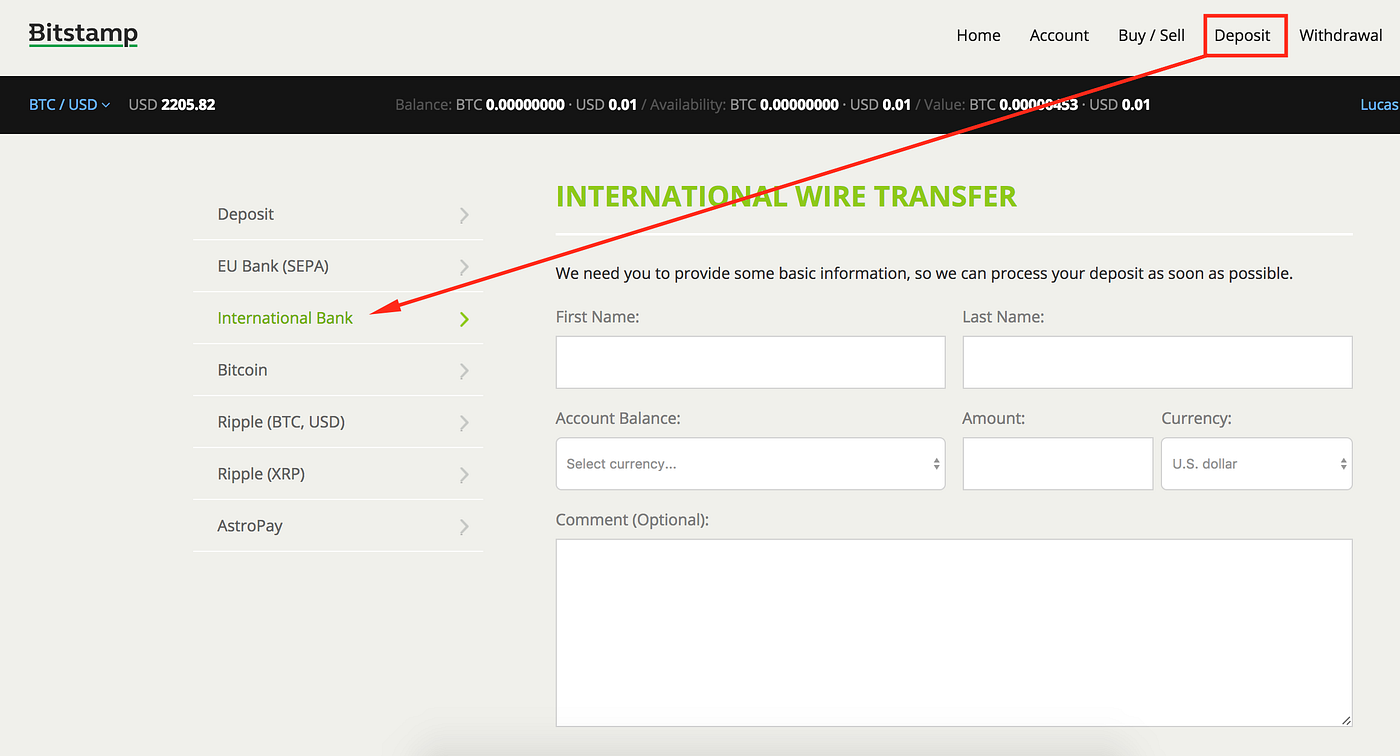Click chevron beside Ripple (BTC, USD)
1400x756 pixels.
pos(464,423)
